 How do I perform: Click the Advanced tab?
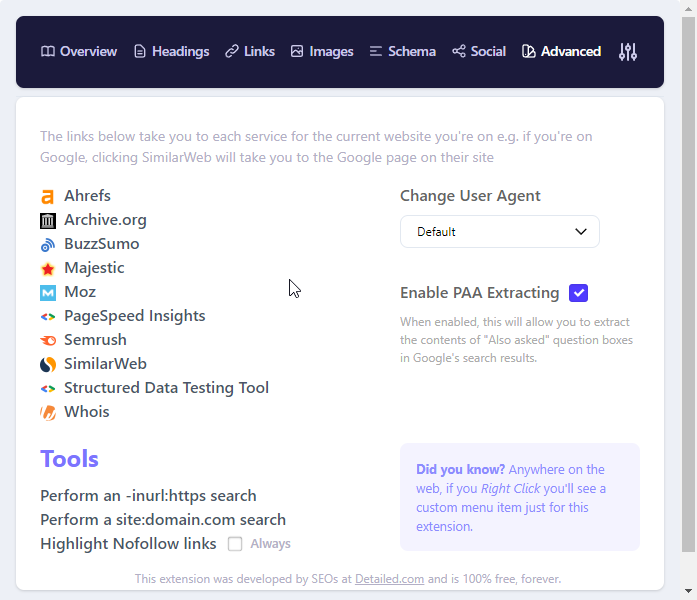click(561, 52)
